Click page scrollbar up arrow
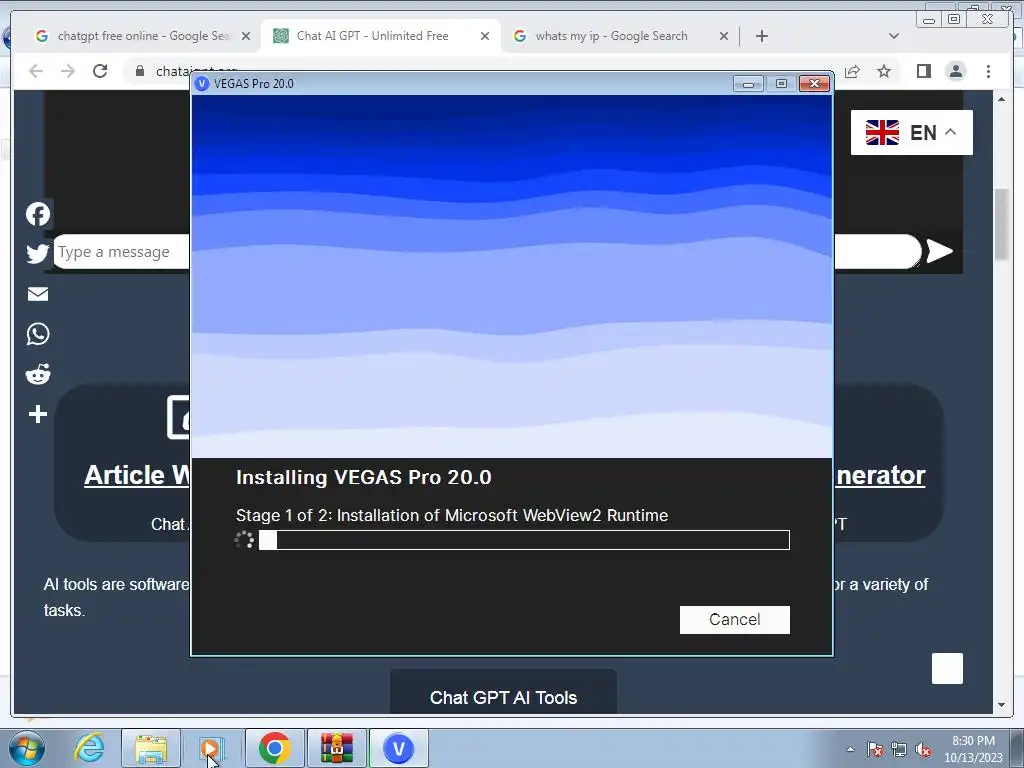 pos(1002,99)
